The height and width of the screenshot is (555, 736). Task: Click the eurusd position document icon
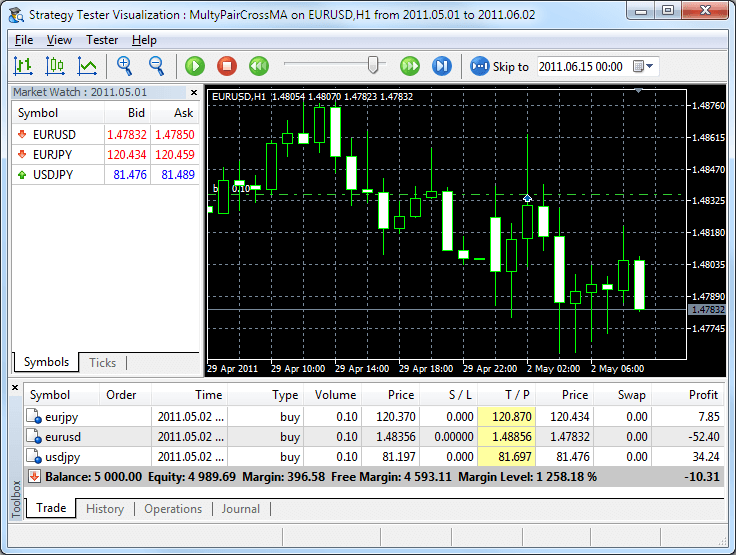pos(34,437)
